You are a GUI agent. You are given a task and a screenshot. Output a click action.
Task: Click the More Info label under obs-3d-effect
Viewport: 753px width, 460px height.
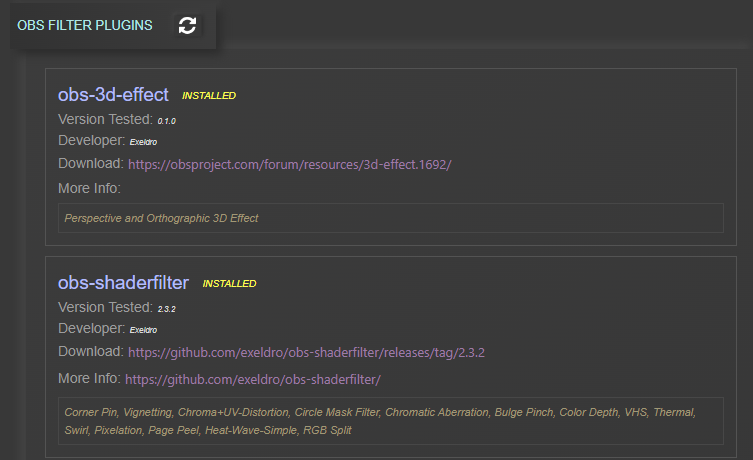[x=89, y=188]
